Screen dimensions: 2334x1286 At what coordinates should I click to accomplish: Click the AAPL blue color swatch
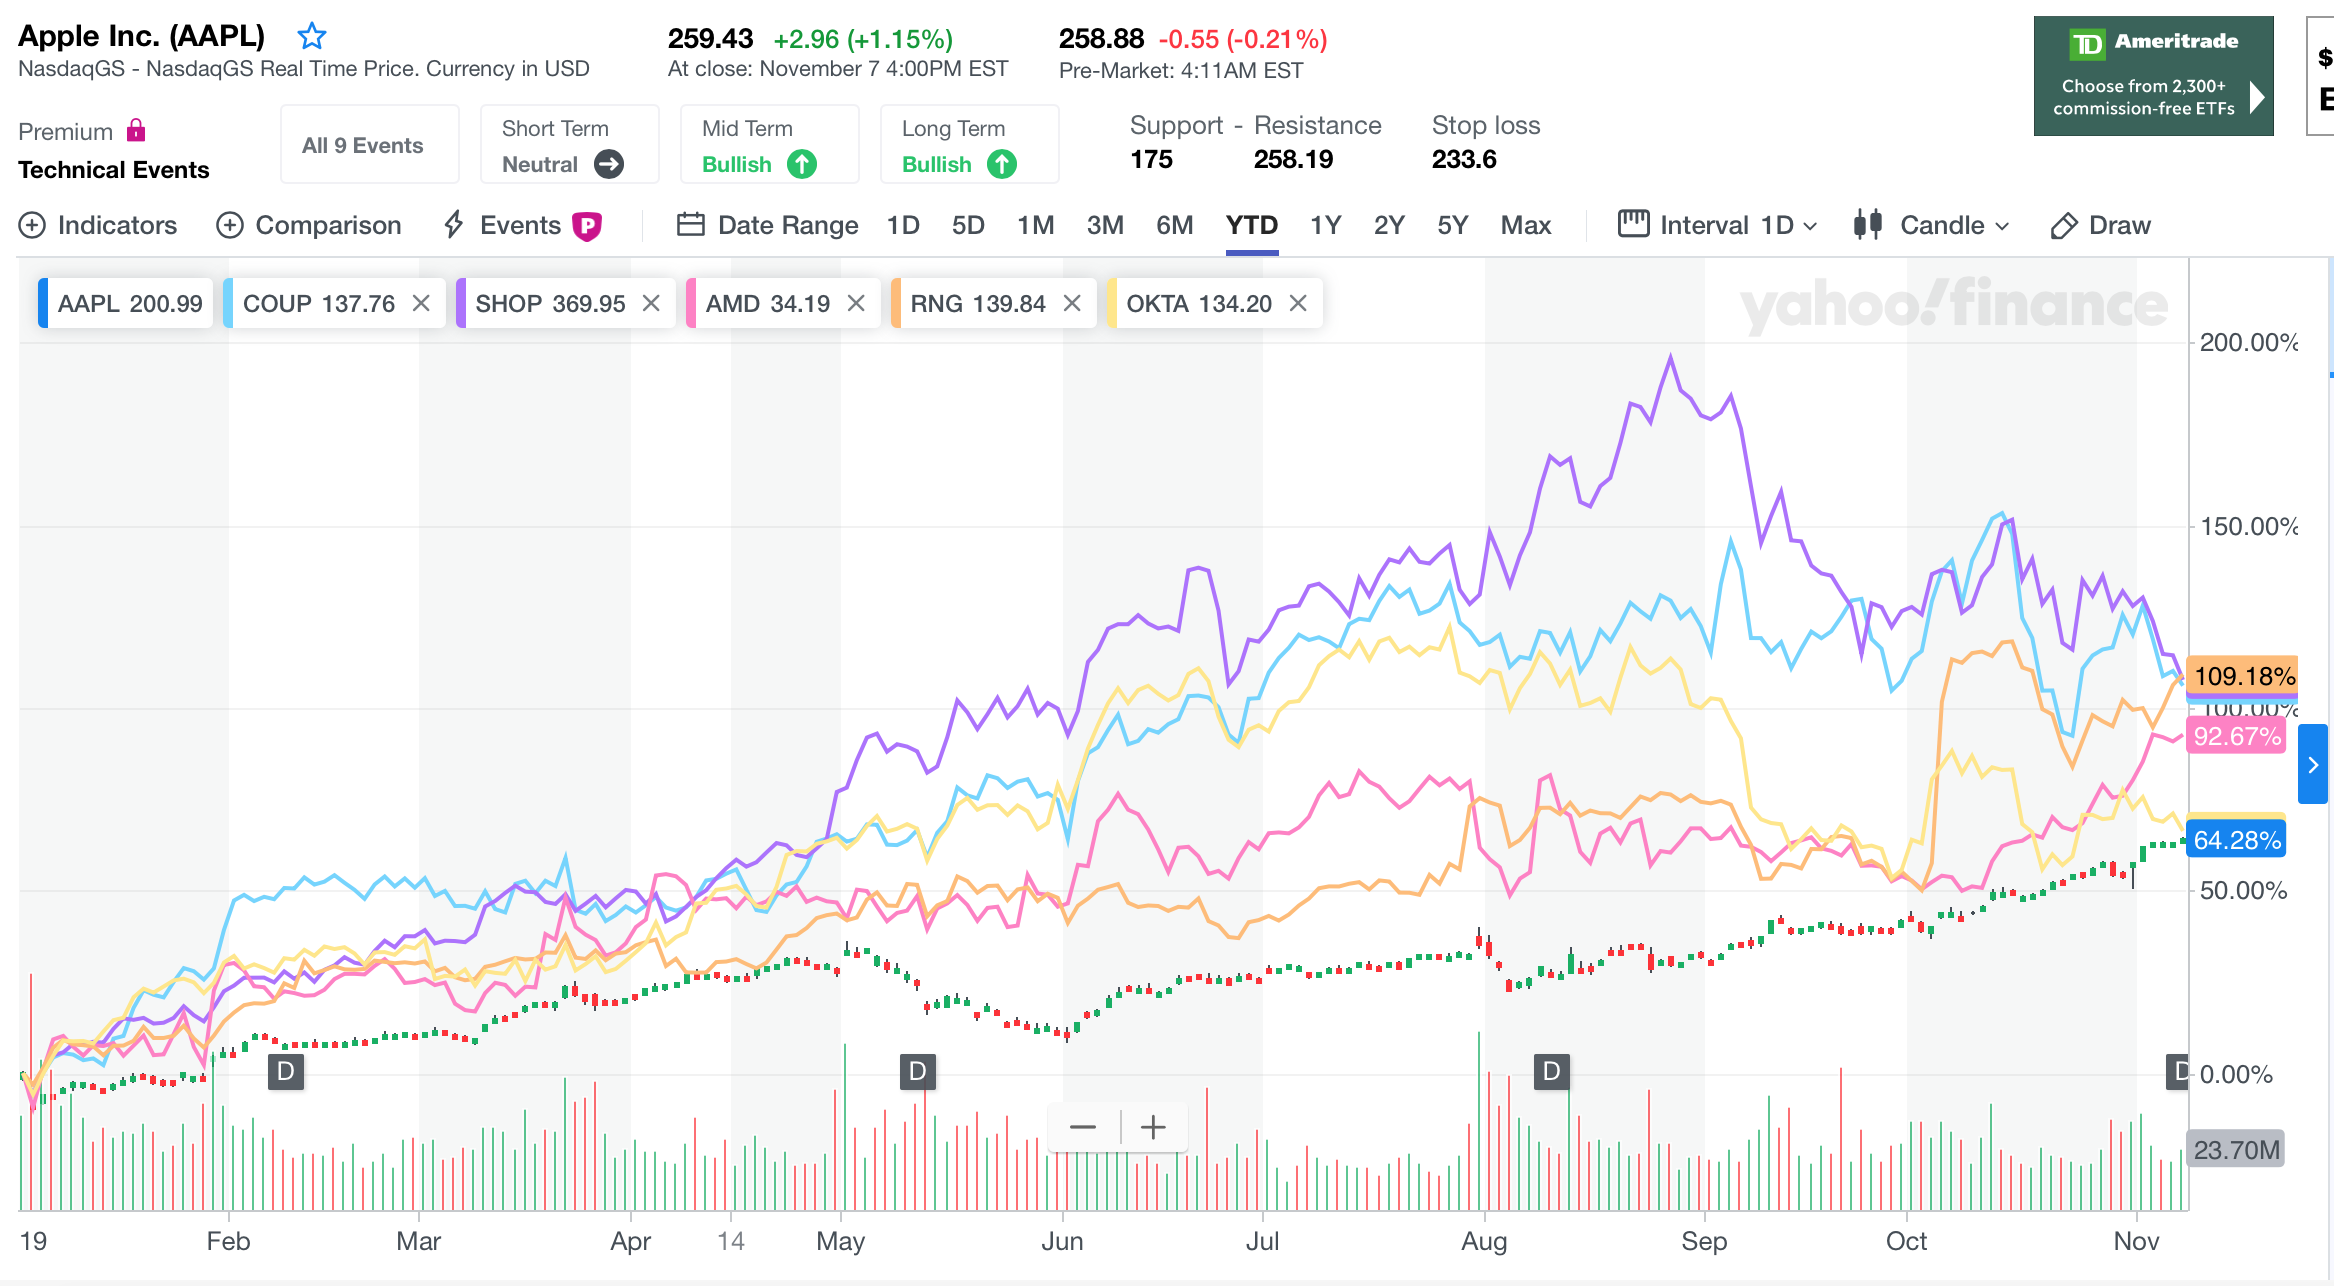[43, 303]
